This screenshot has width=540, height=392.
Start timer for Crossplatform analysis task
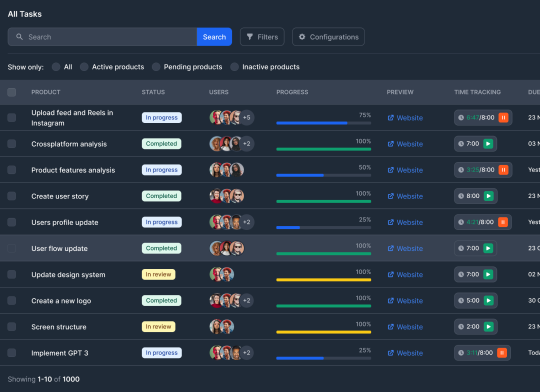pyautogui.click(x=488, y=144)
